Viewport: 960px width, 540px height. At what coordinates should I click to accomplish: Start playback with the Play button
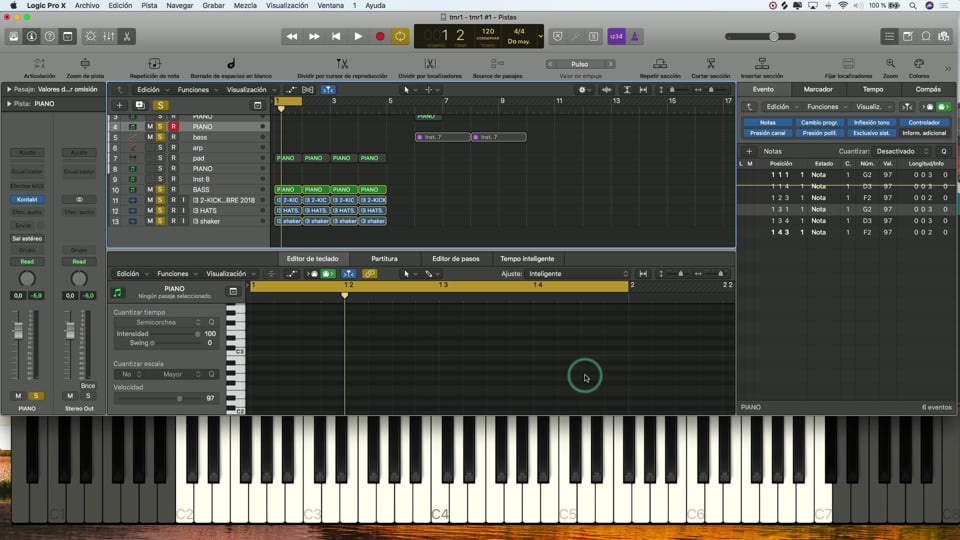pyautogui.click(x=358, y=37)
